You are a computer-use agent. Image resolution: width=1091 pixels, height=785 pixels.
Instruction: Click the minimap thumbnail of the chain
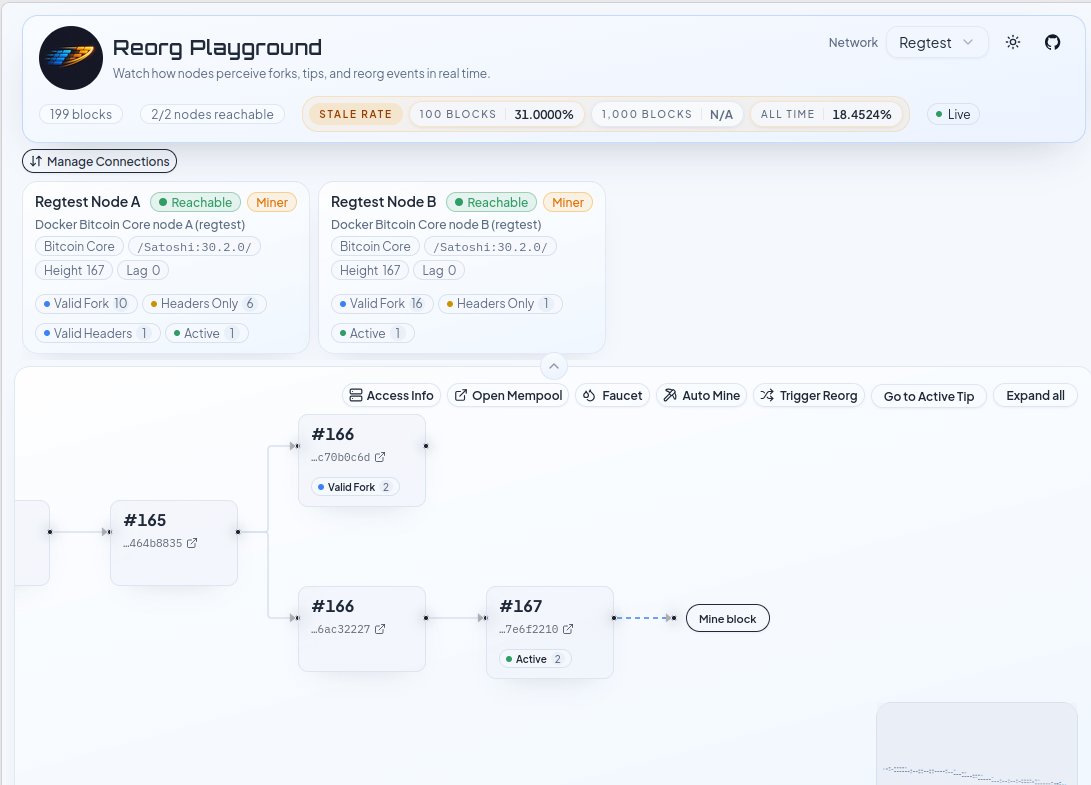(x=977, y=744)
